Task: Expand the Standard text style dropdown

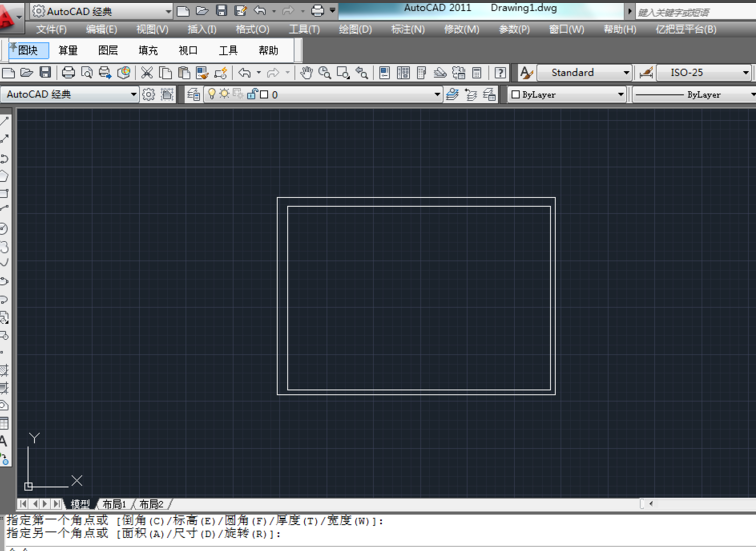Action: [x=626, y=73]
